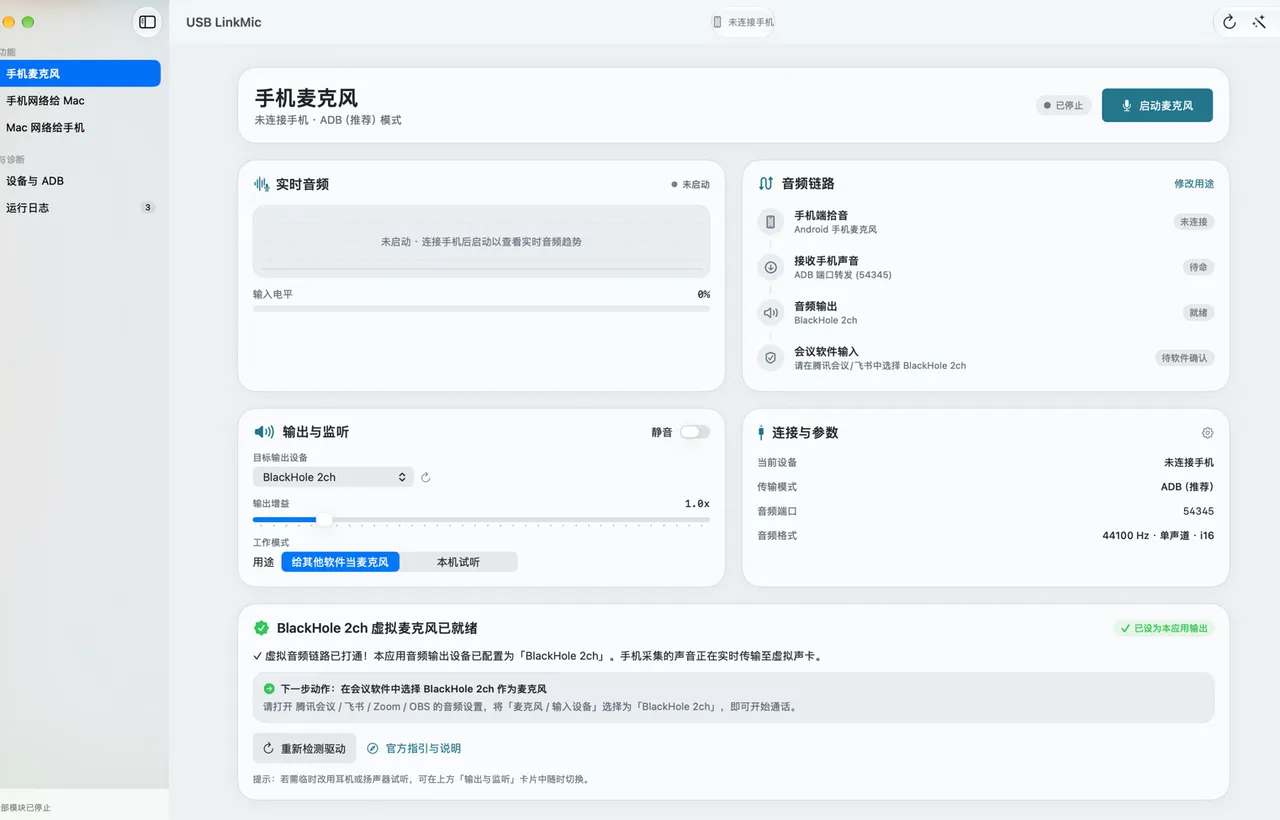Click the speaker icon in 音频输出 row

771,313
